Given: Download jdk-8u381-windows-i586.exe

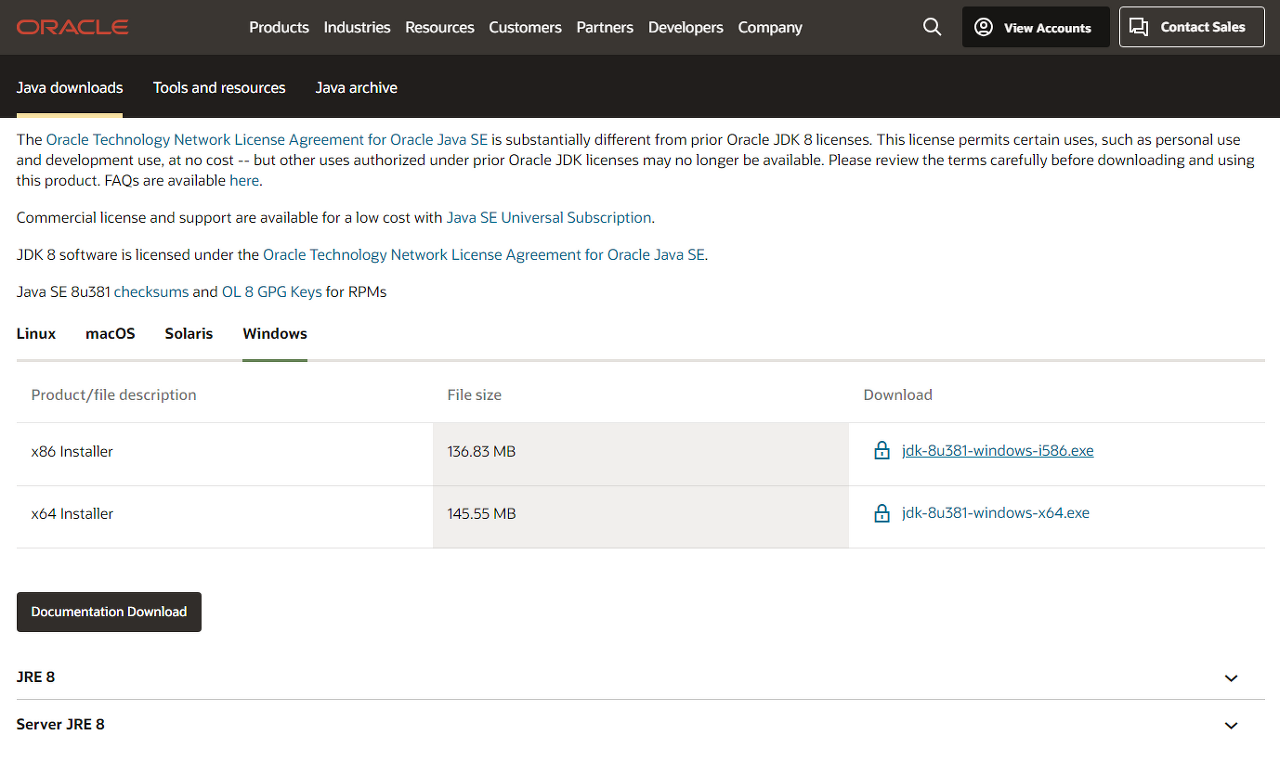Looking at the screenshot, I should point(998,451).
